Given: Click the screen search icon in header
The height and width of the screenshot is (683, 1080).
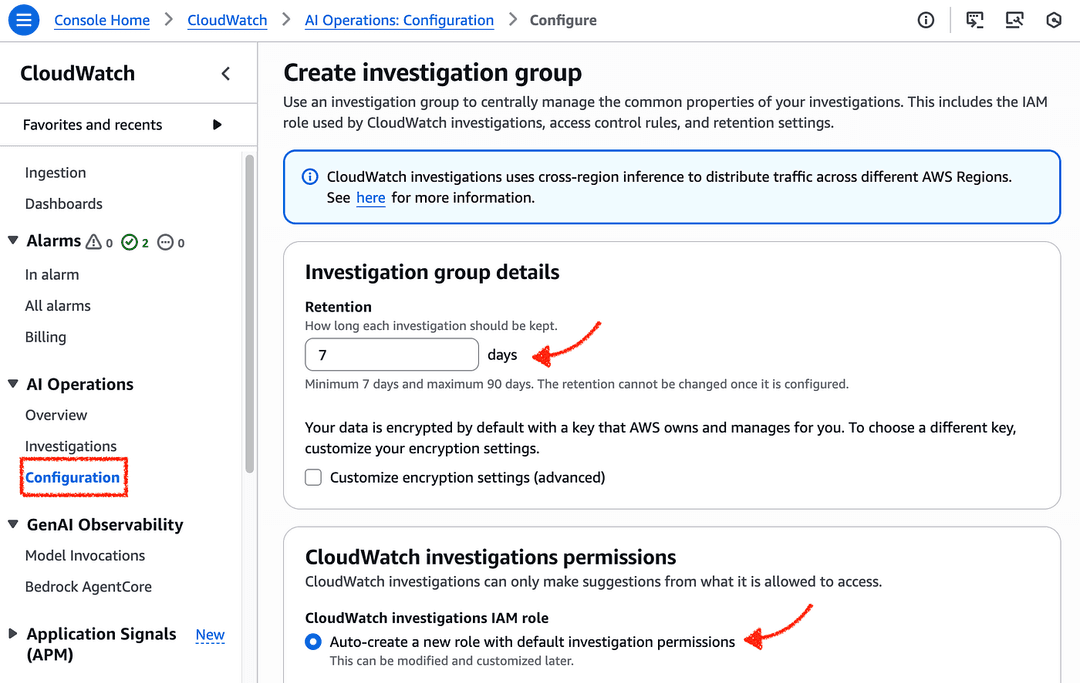Looking at the screenshot, I should [x=1014, y=20].
